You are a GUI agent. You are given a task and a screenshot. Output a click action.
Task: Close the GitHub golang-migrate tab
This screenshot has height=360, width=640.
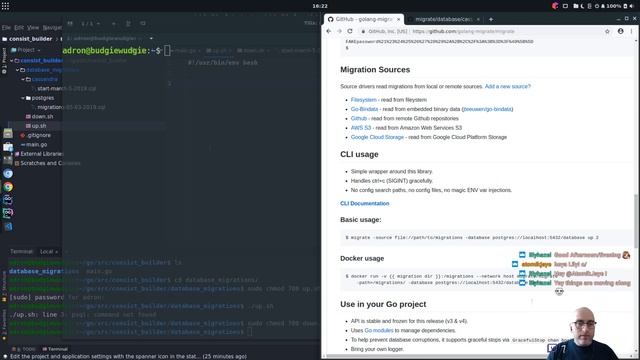point(398,19)
